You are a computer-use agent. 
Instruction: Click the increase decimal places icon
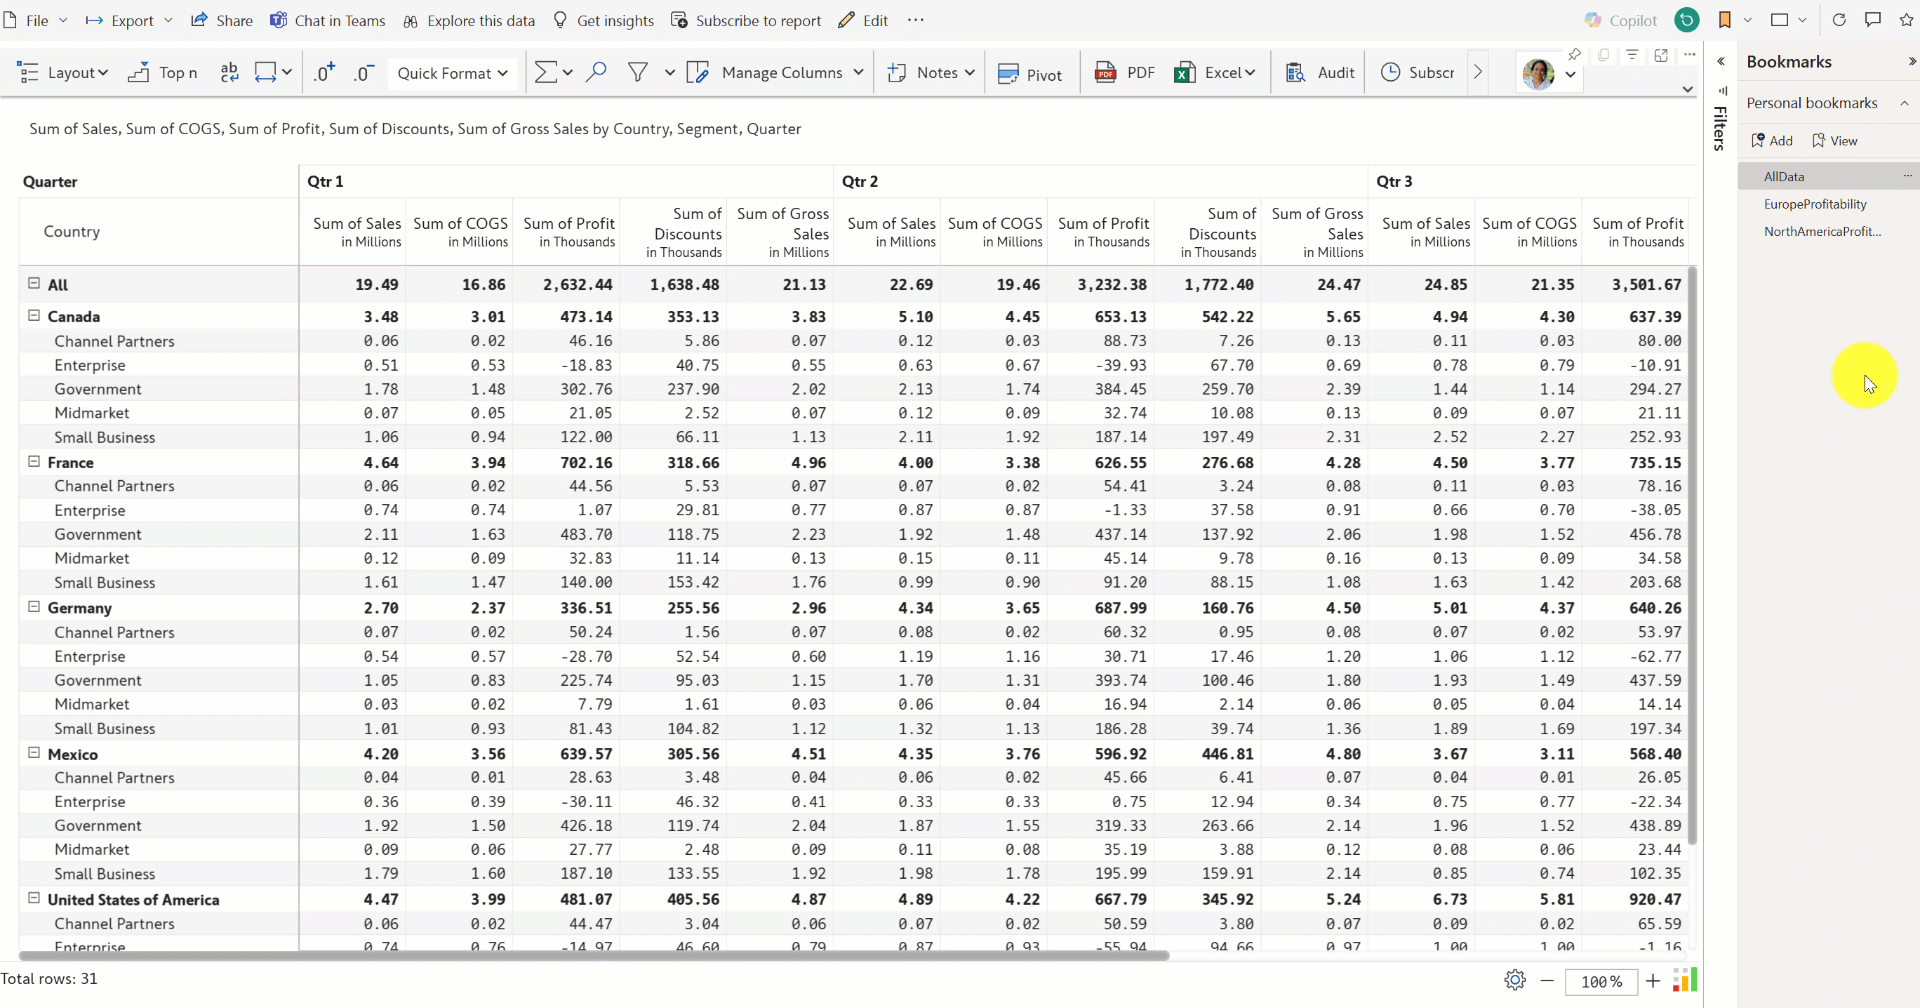tap(324, 73)
